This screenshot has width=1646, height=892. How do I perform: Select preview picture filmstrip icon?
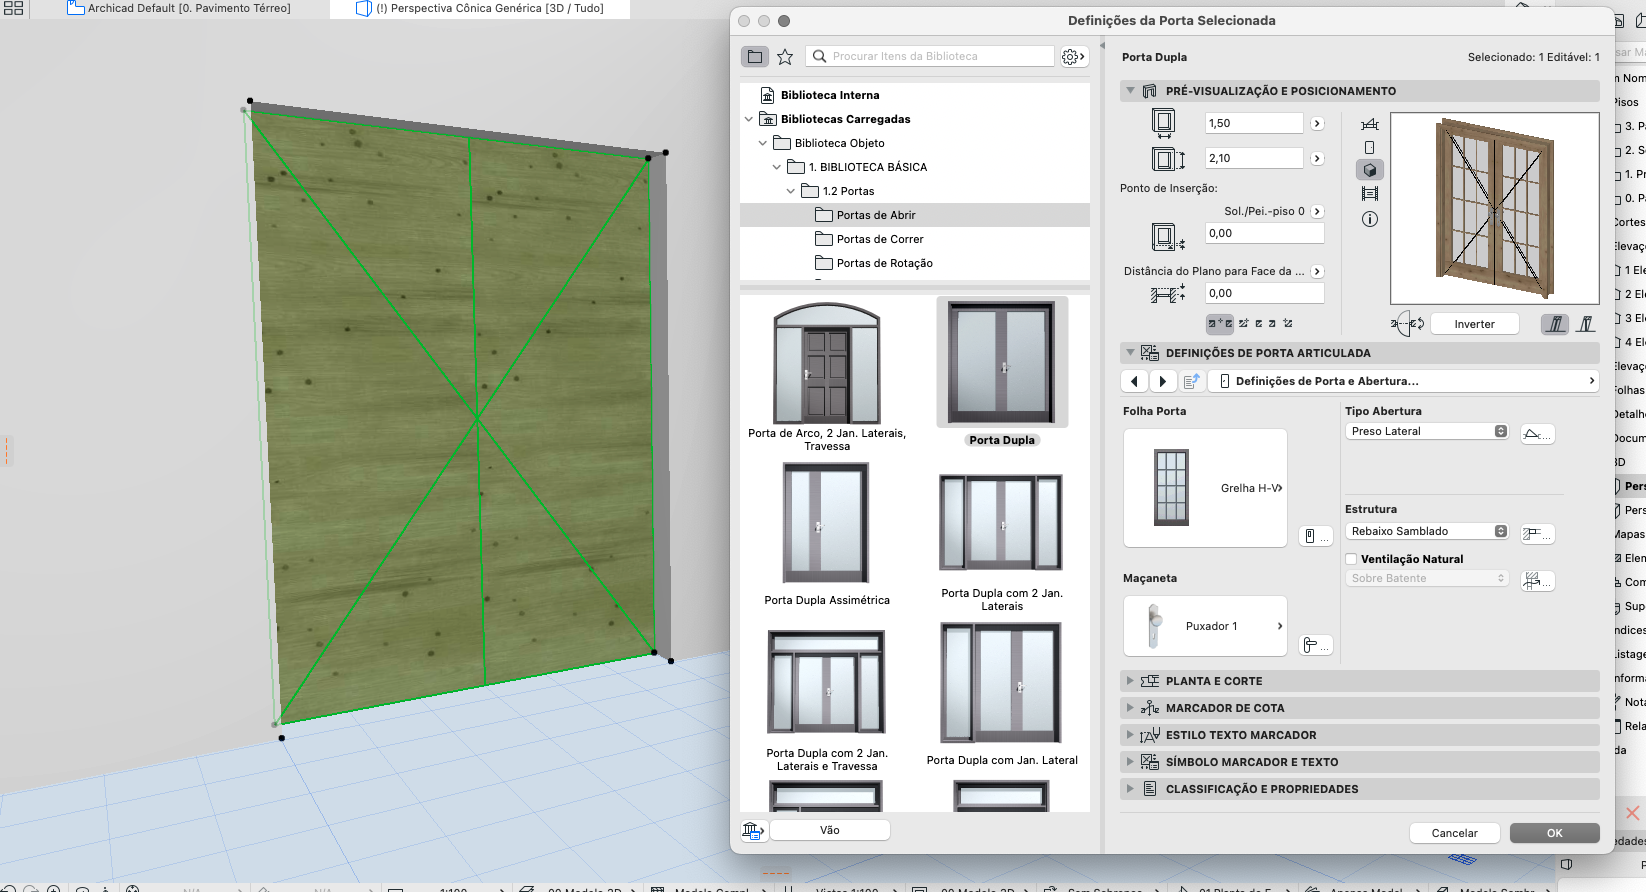(x=1370, y=194)
